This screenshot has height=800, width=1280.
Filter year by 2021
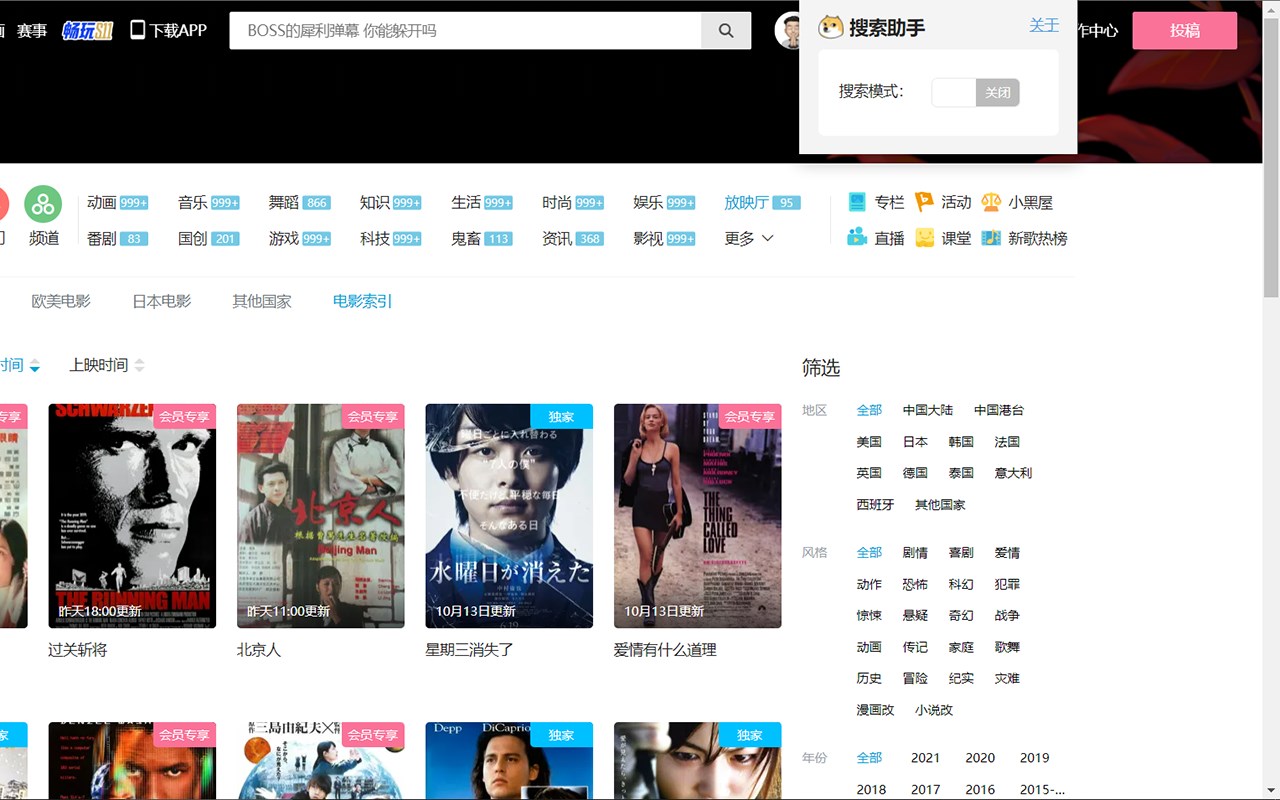pyautogui.click(x=925, y=758)
